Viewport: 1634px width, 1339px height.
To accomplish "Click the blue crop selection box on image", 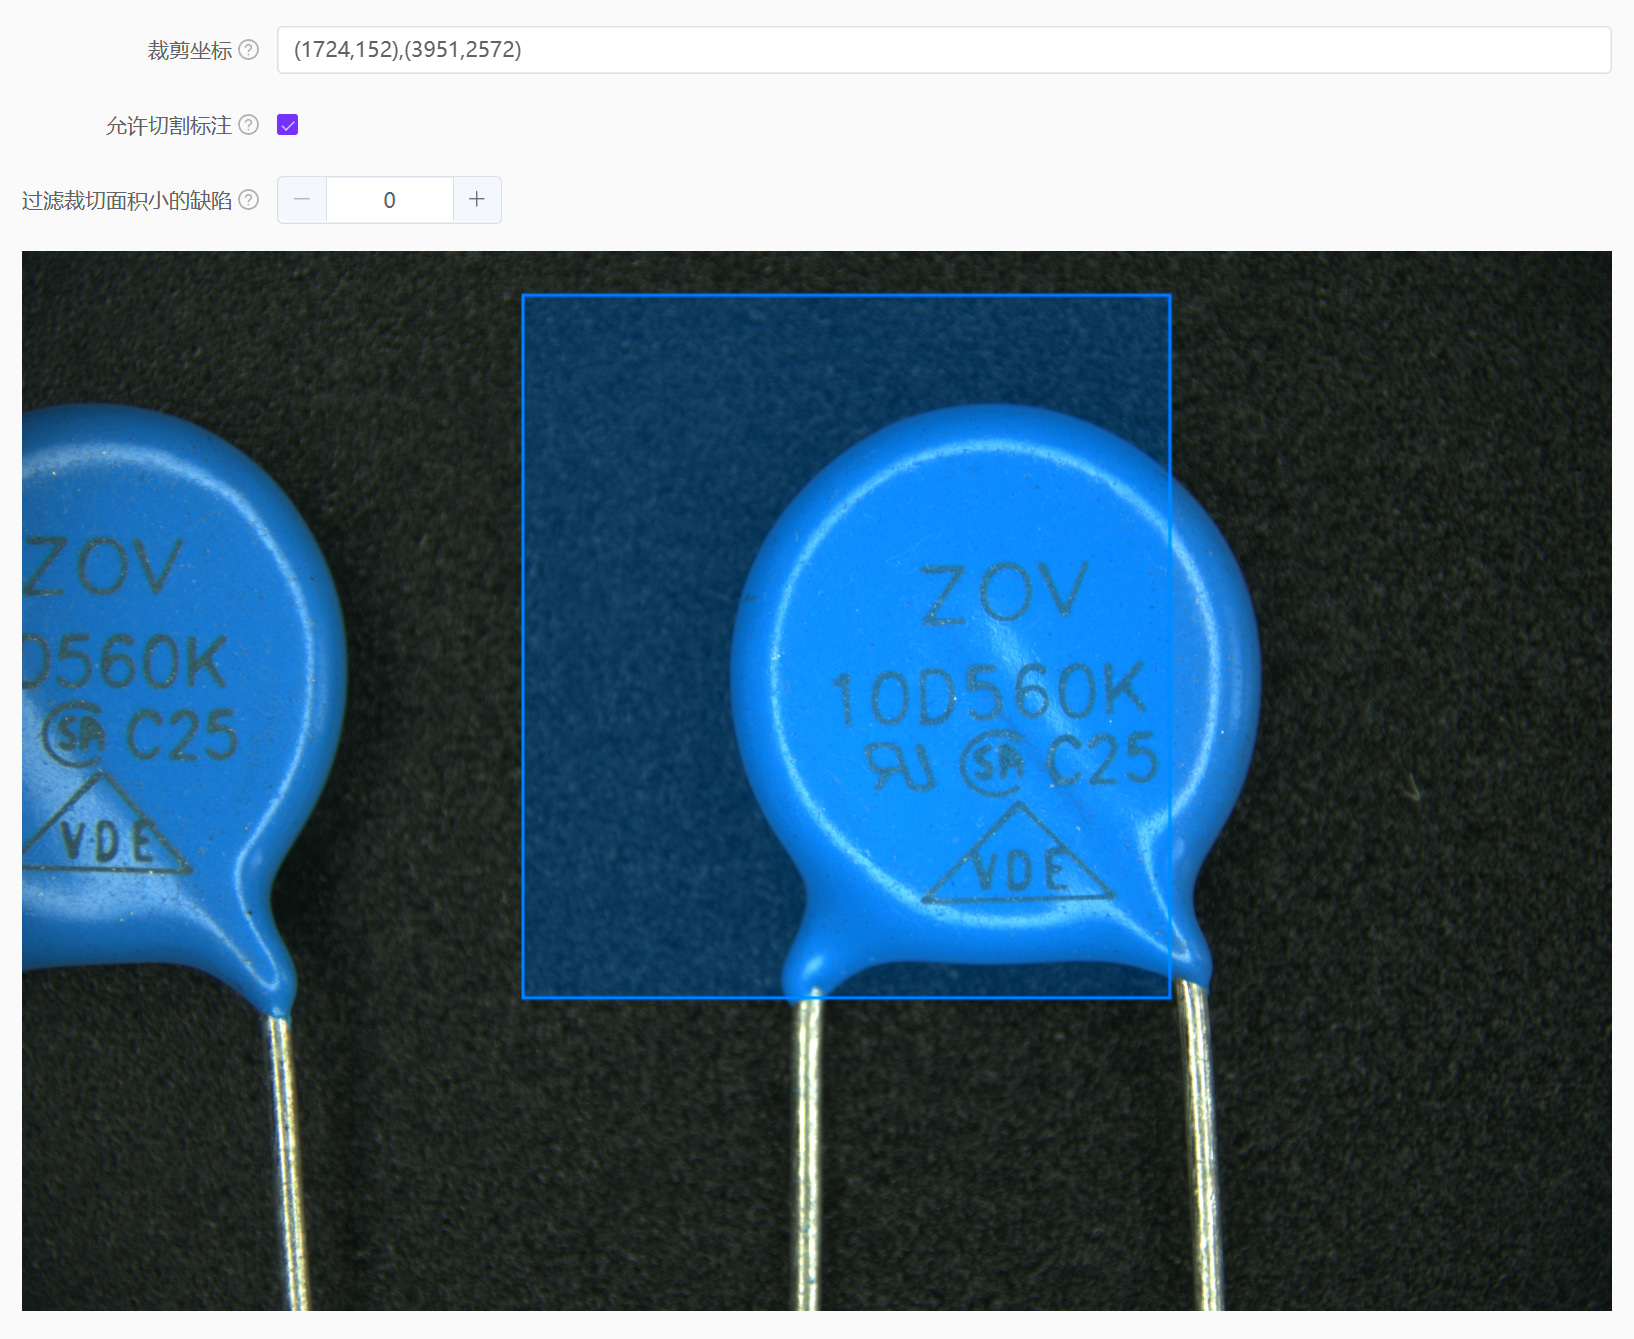I will pos(846,646).
